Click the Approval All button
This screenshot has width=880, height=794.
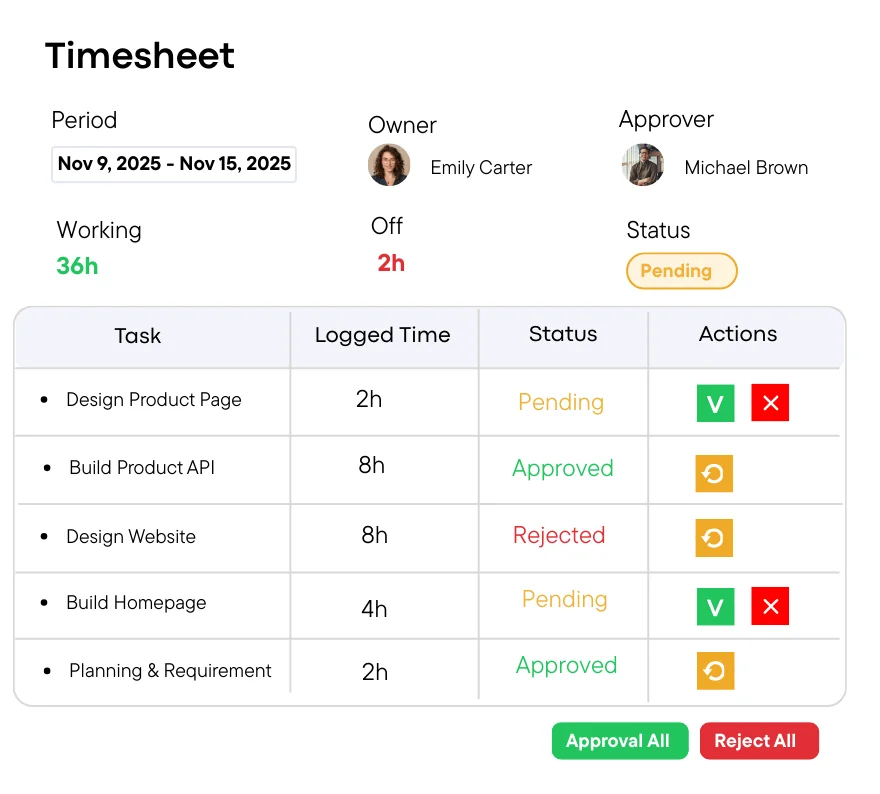click(620, 741)
